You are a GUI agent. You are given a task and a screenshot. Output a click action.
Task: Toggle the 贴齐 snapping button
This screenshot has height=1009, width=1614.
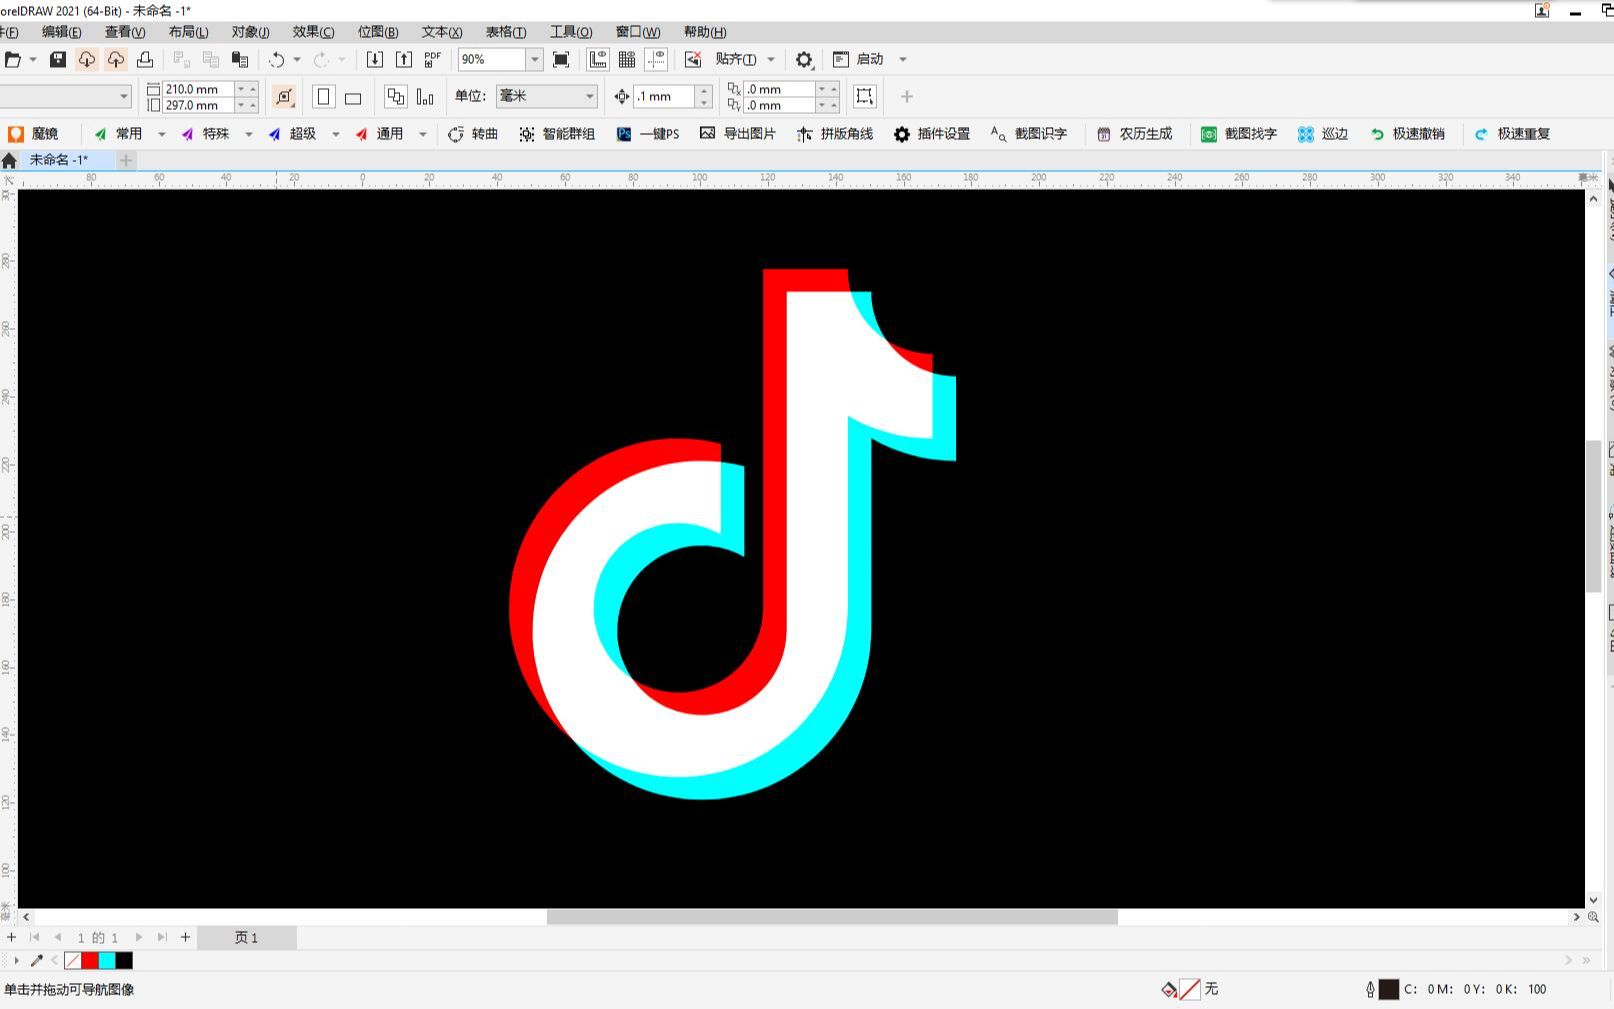737,59
